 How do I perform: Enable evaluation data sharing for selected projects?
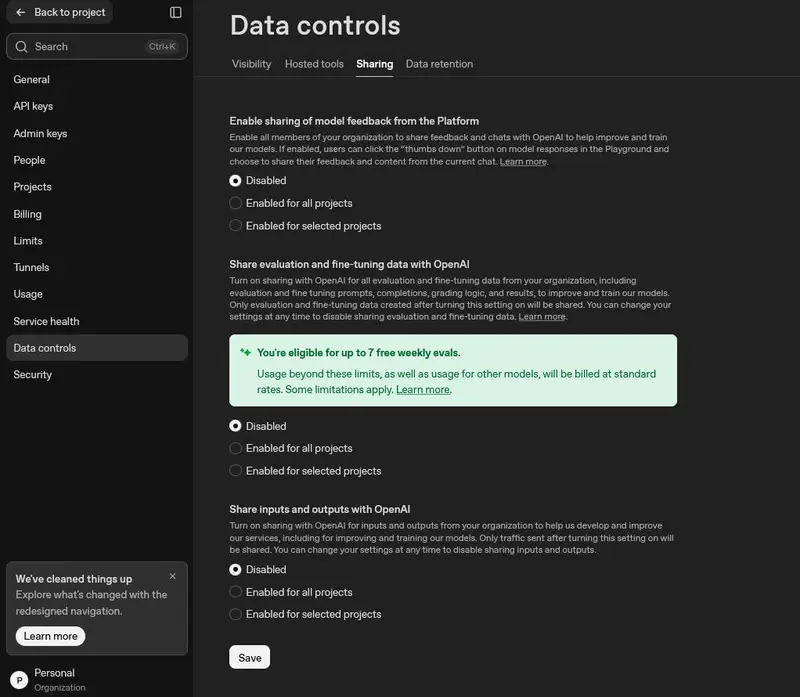coord(235,470)
